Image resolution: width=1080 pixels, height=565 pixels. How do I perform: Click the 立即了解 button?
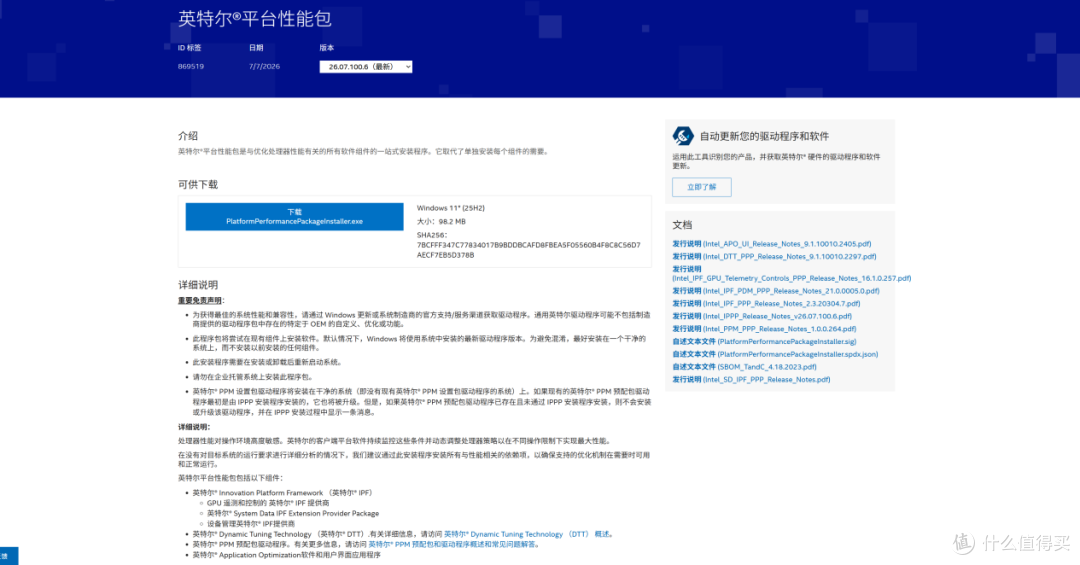click(701, 187)
